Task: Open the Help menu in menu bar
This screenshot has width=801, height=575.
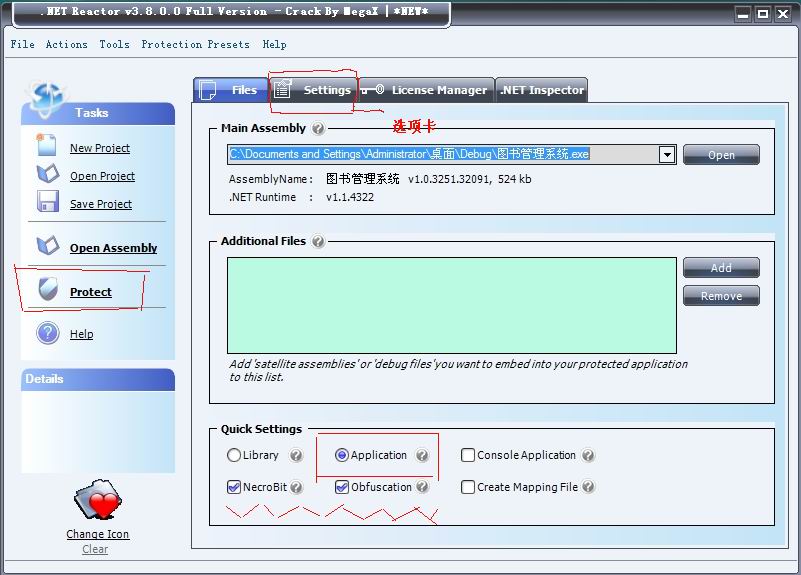Action: (x=274, y=44)
